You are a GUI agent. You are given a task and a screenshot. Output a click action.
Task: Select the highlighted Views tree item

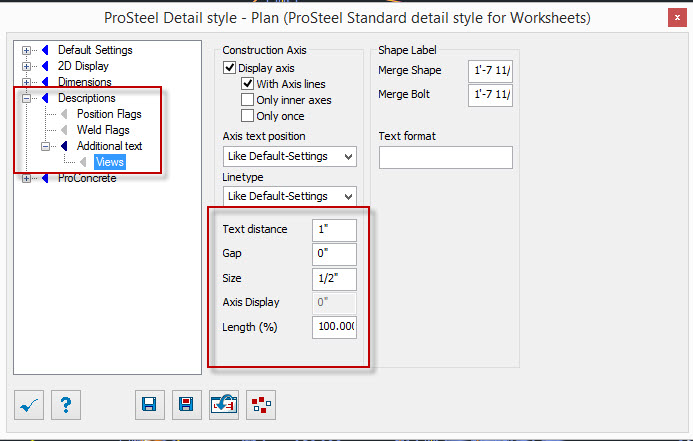tap(110, 162)
